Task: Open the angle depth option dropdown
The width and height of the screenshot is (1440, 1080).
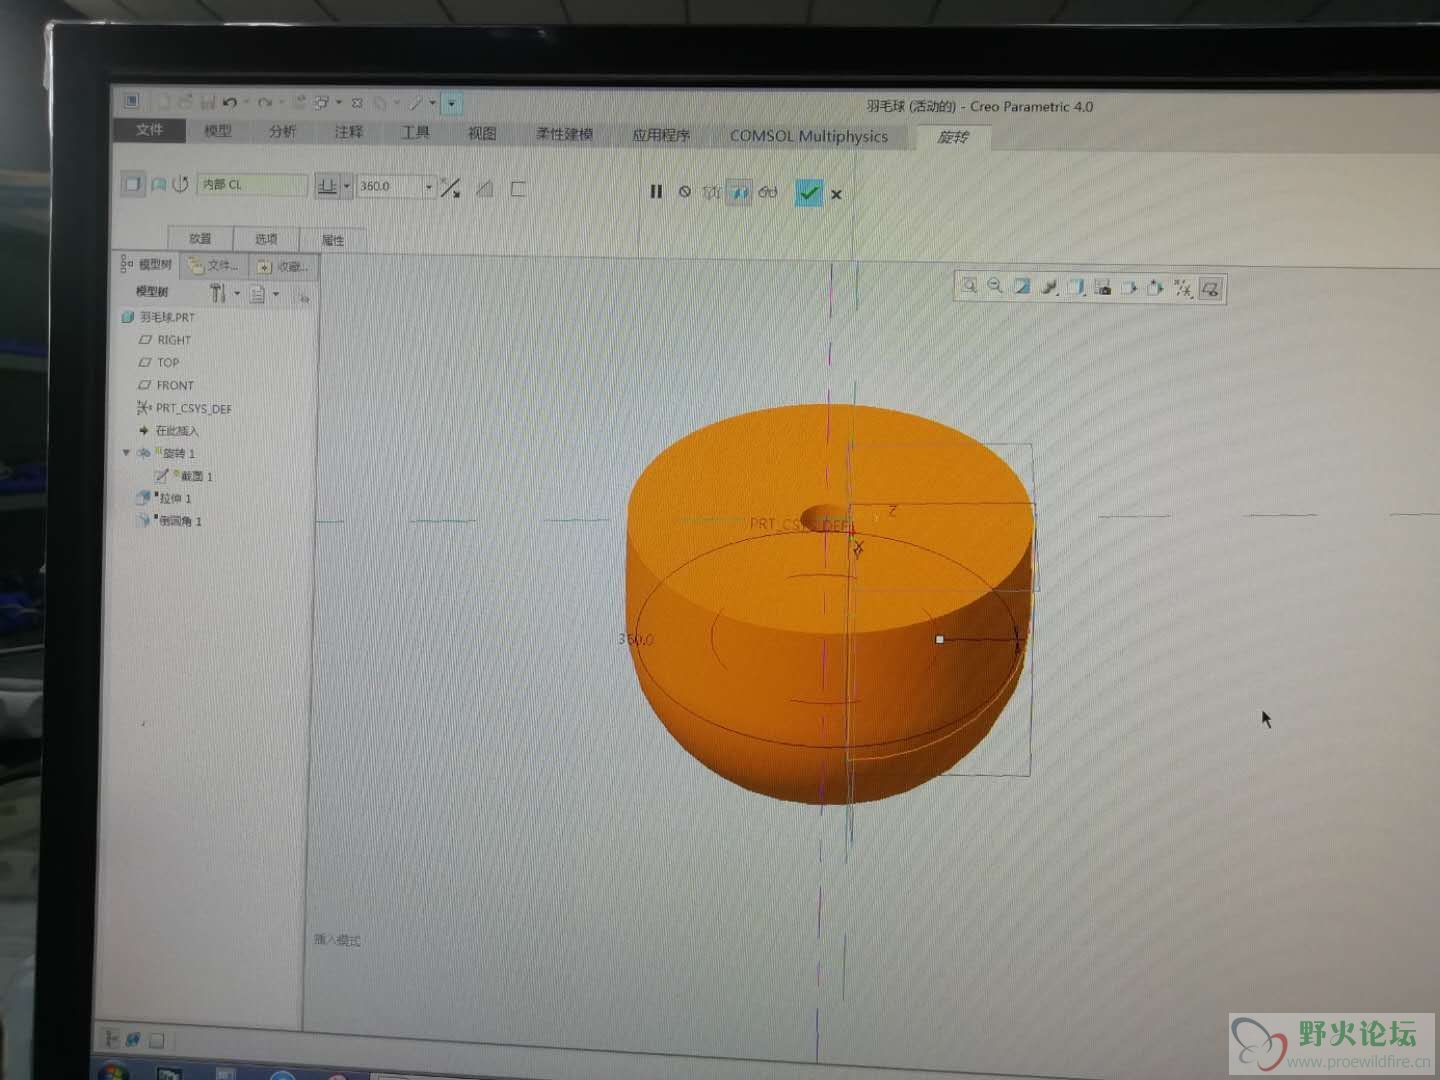Action: pos(347,186)
